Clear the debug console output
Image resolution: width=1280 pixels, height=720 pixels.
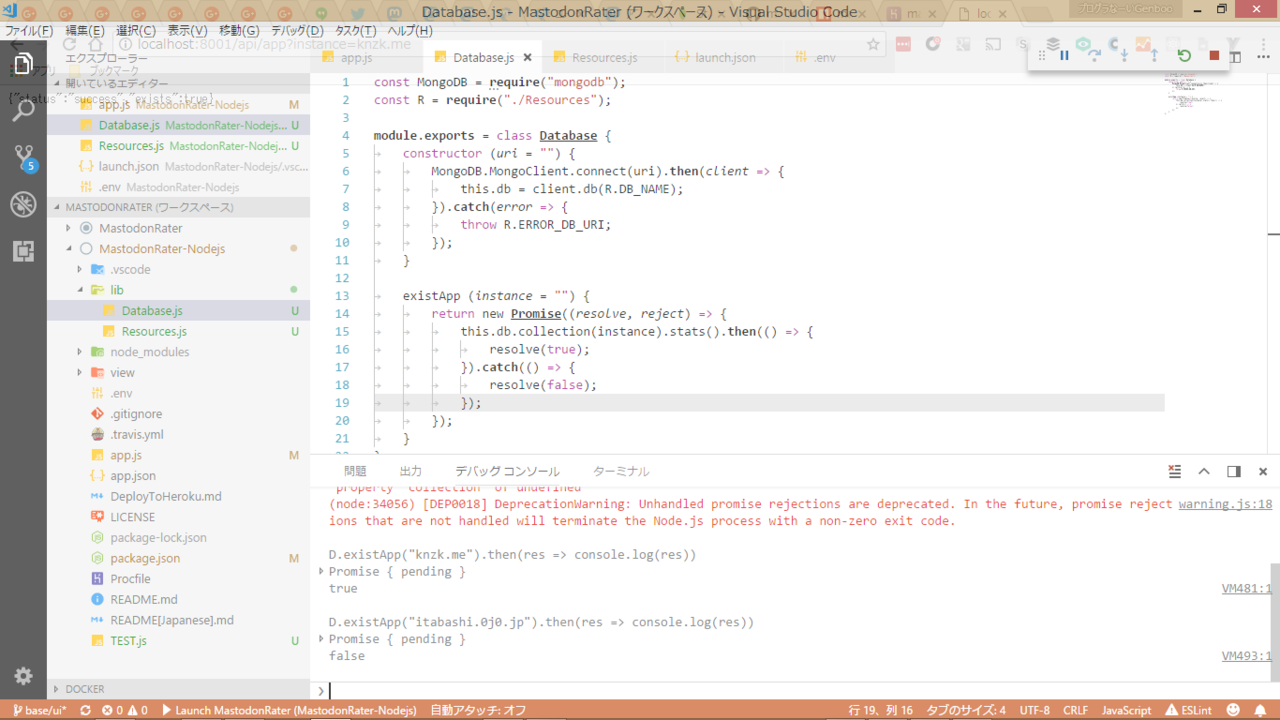(1175, 471)
